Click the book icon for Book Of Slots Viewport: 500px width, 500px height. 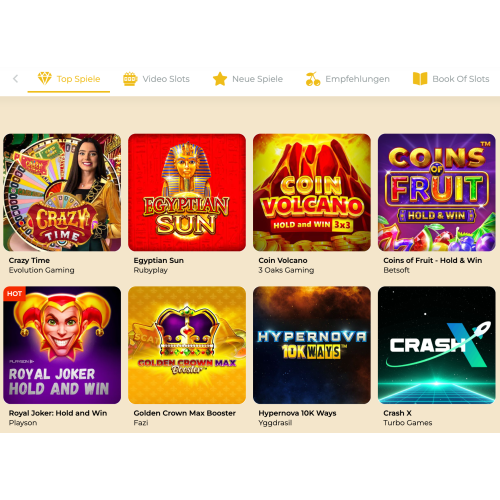420,79
